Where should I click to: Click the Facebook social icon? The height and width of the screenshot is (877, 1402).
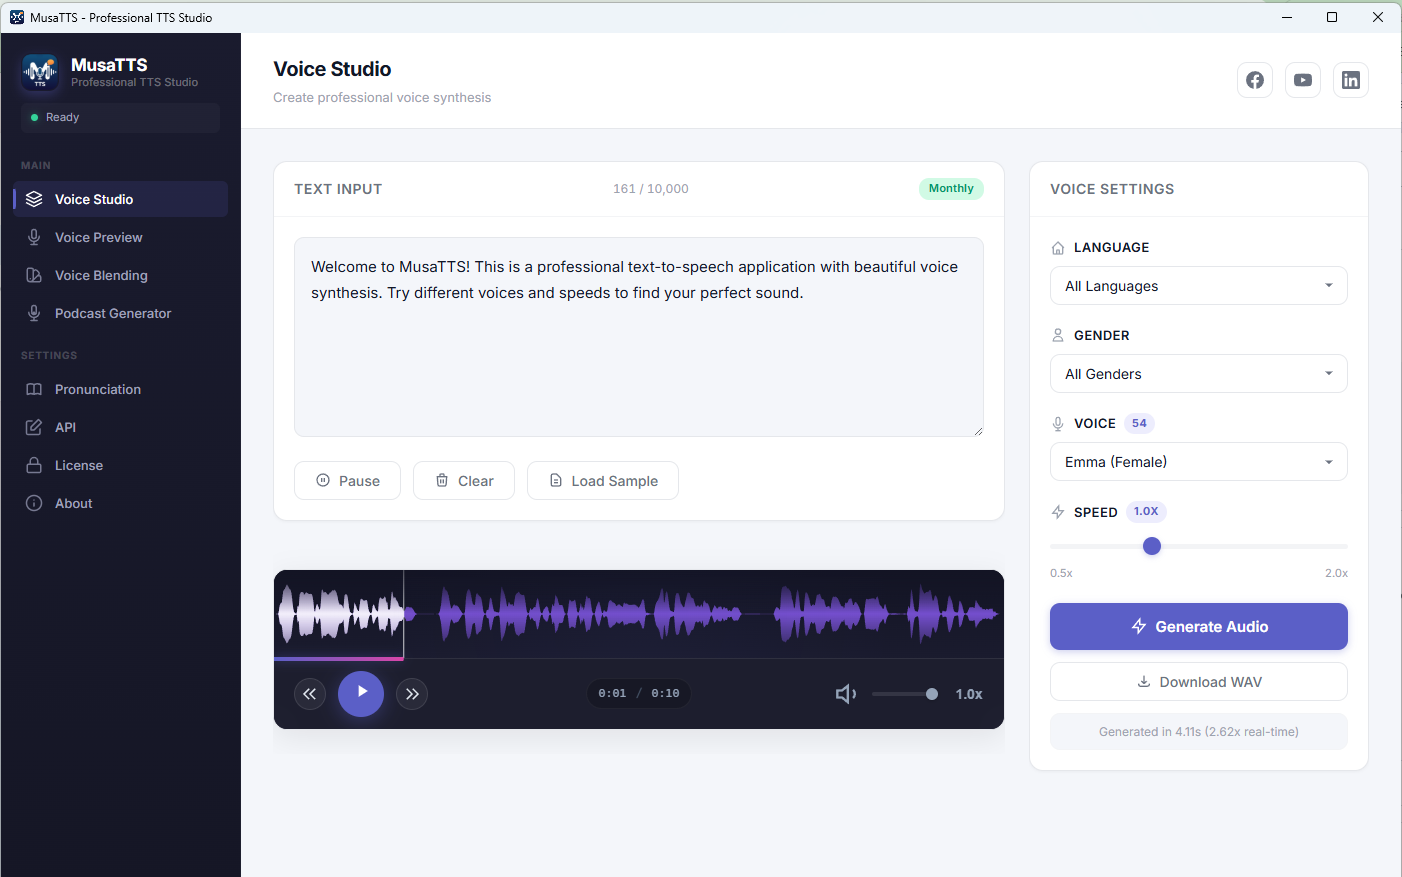[x=1255, y=80]
